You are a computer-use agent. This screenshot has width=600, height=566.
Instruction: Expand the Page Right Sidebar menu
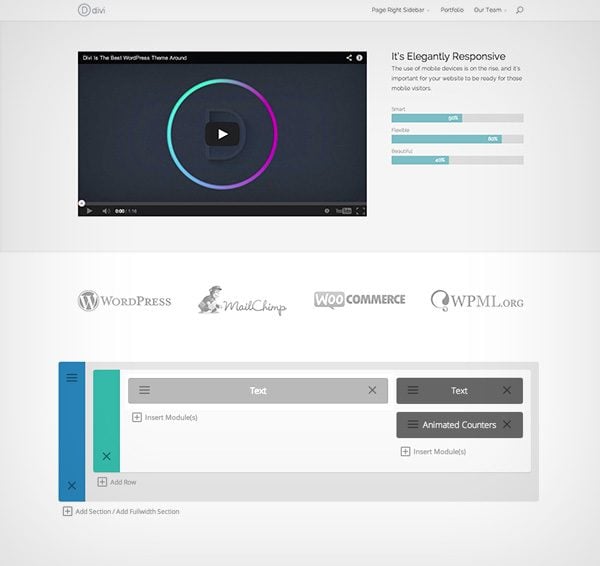400,10
